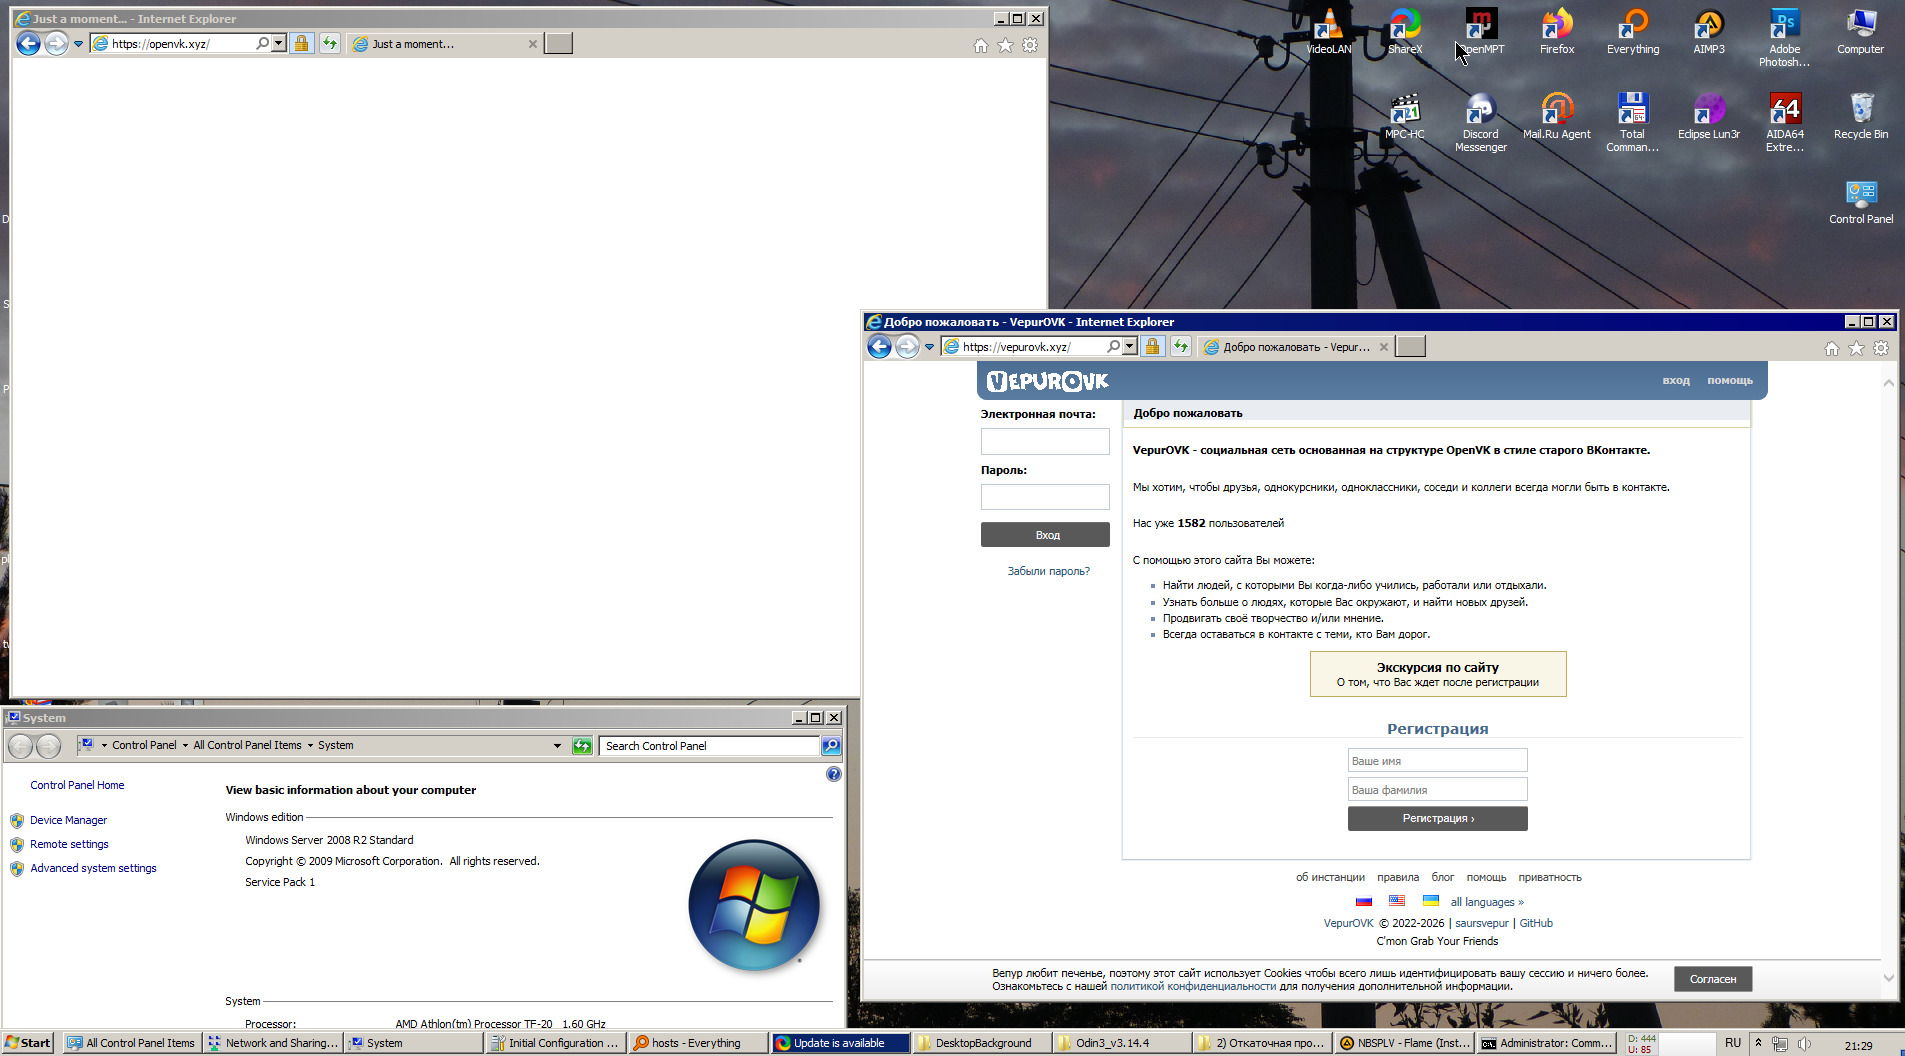Open favorites star in VepurOVK browser window

[1856, 348]
